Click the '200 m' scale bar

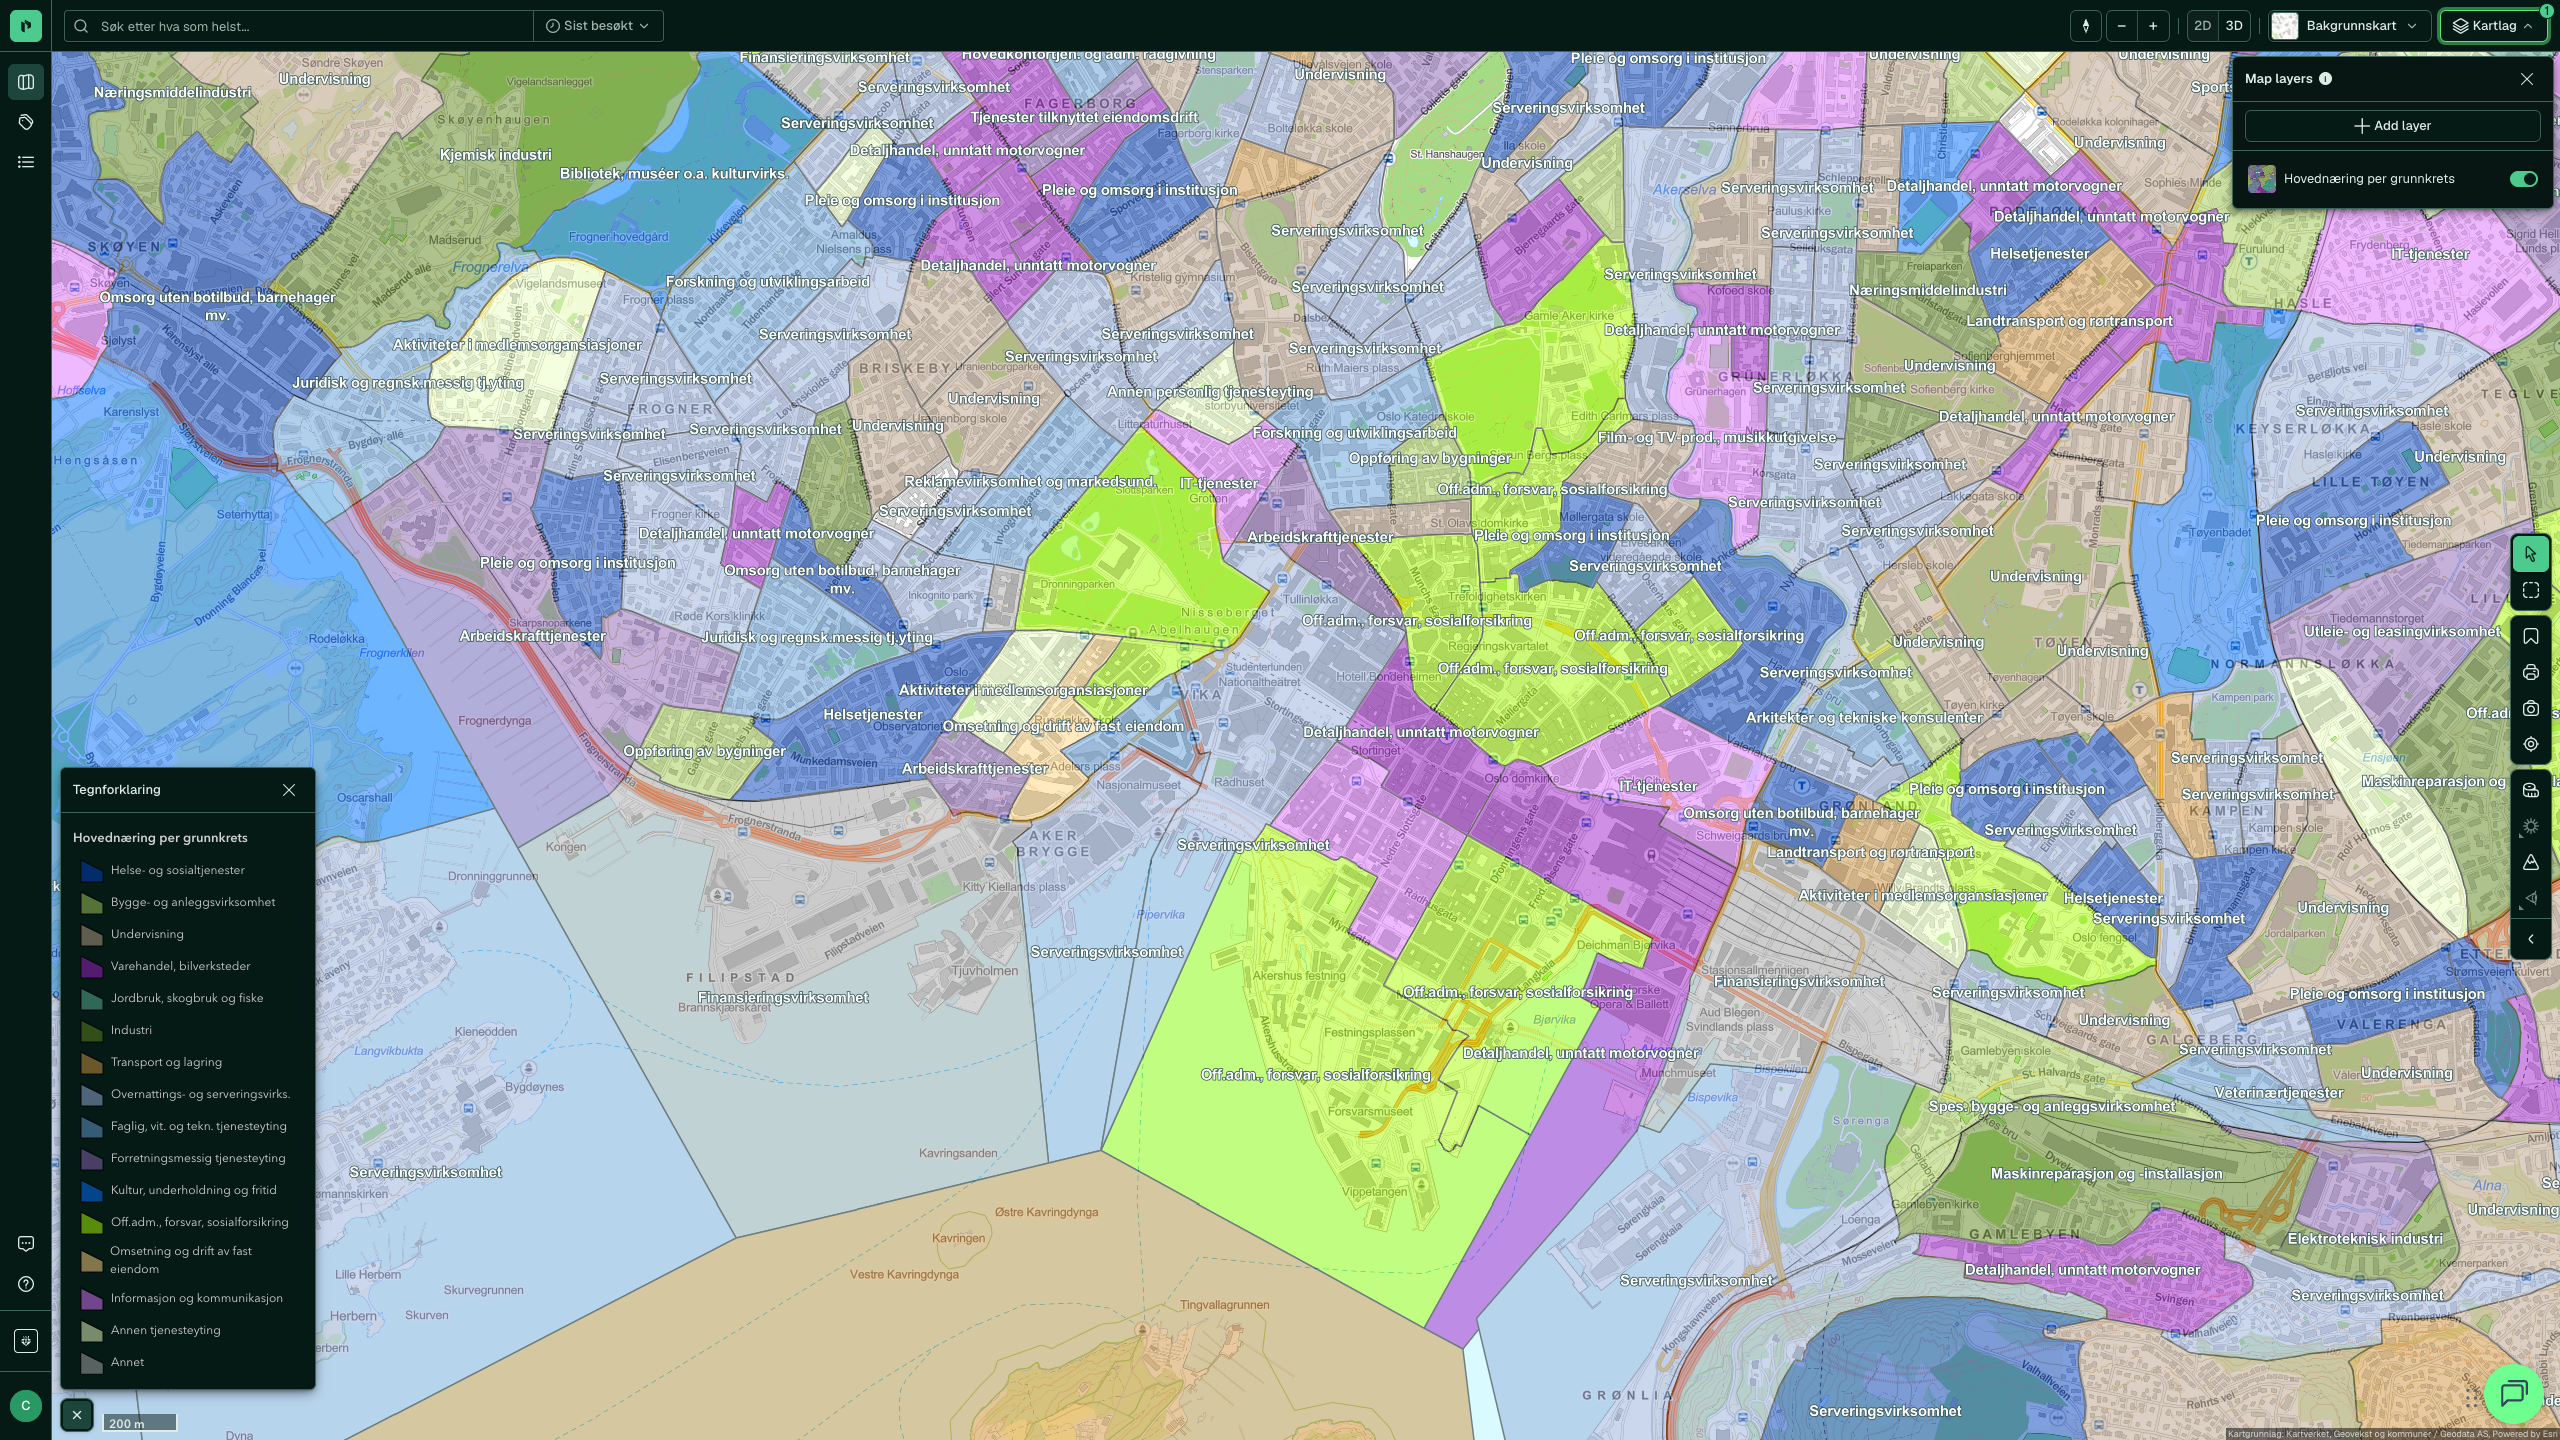tap(139, 1422)
